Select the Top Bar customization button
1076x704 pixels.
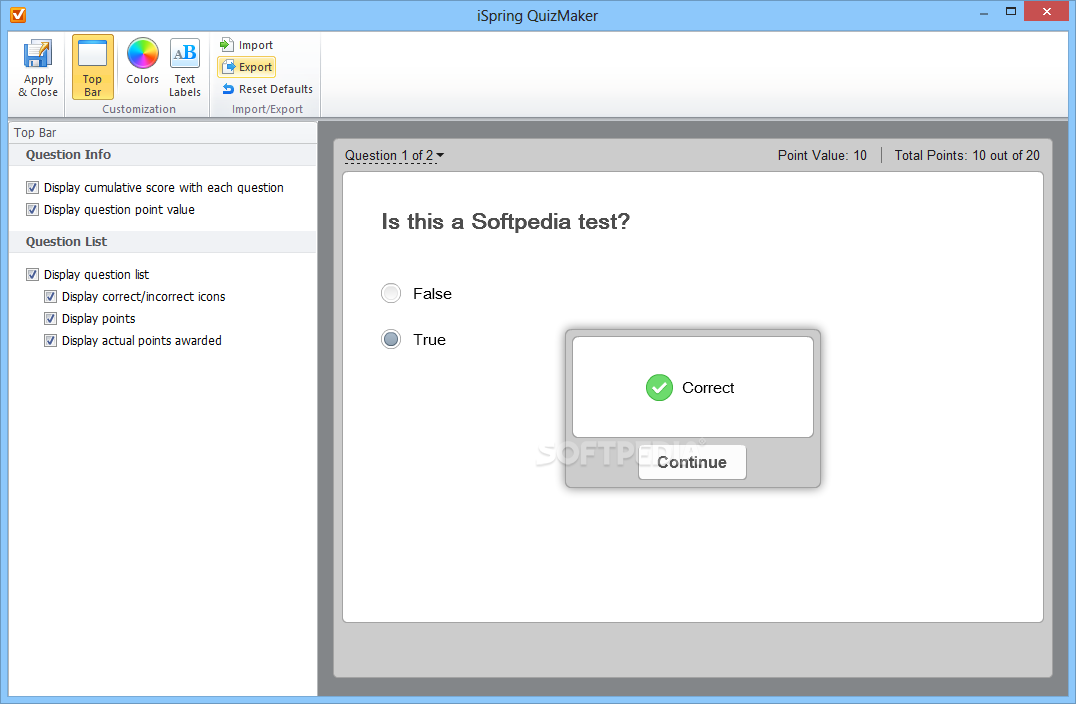93,67
